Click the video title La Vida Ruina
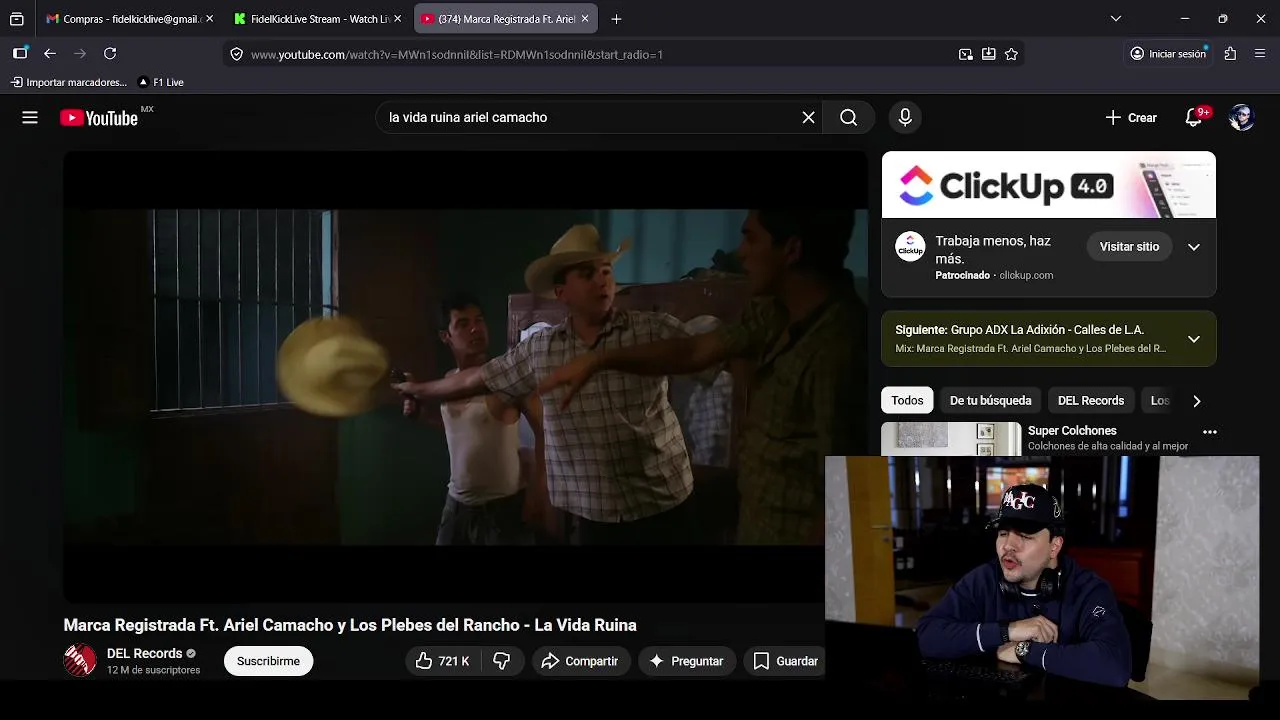Screen dimensions: 1280x720 point(350,625)
